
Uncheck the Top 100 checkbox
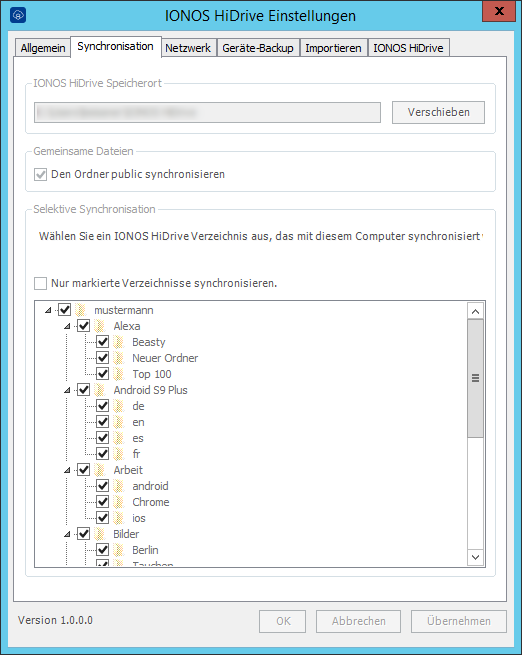coord(103,374)
